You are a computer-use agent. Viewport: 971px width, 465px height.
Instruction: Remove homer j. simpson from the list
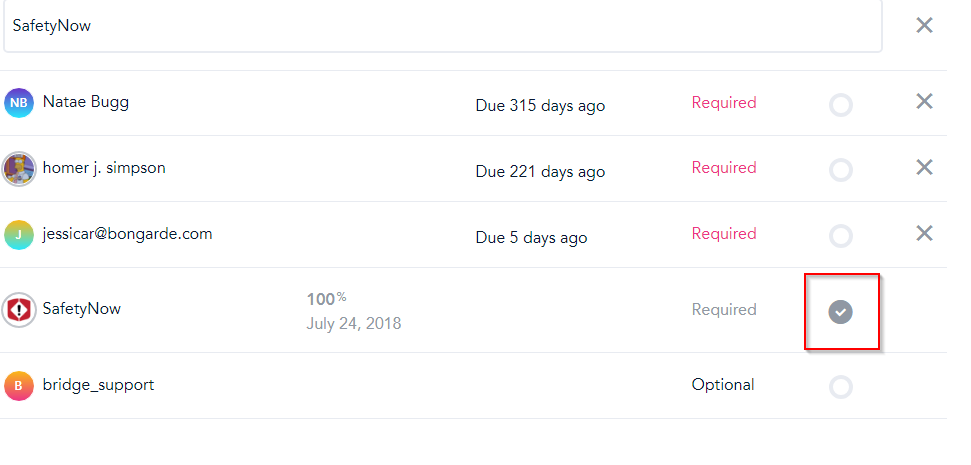pos(924,167)
